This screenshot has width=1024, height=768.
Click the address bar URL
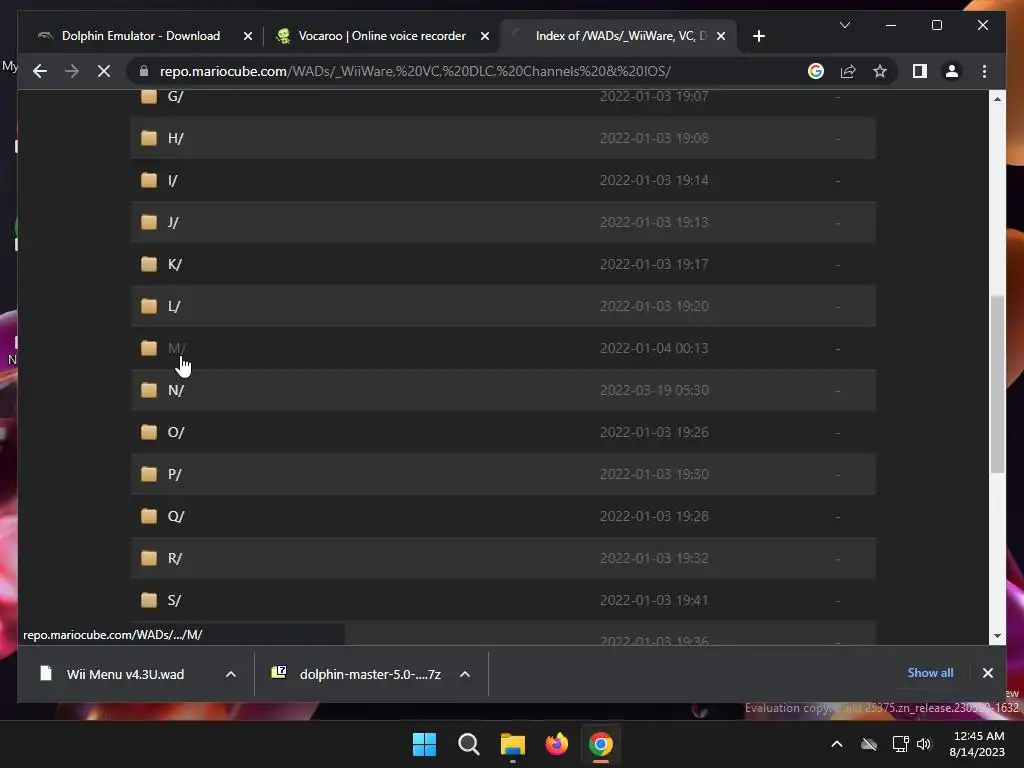(415, 71)
